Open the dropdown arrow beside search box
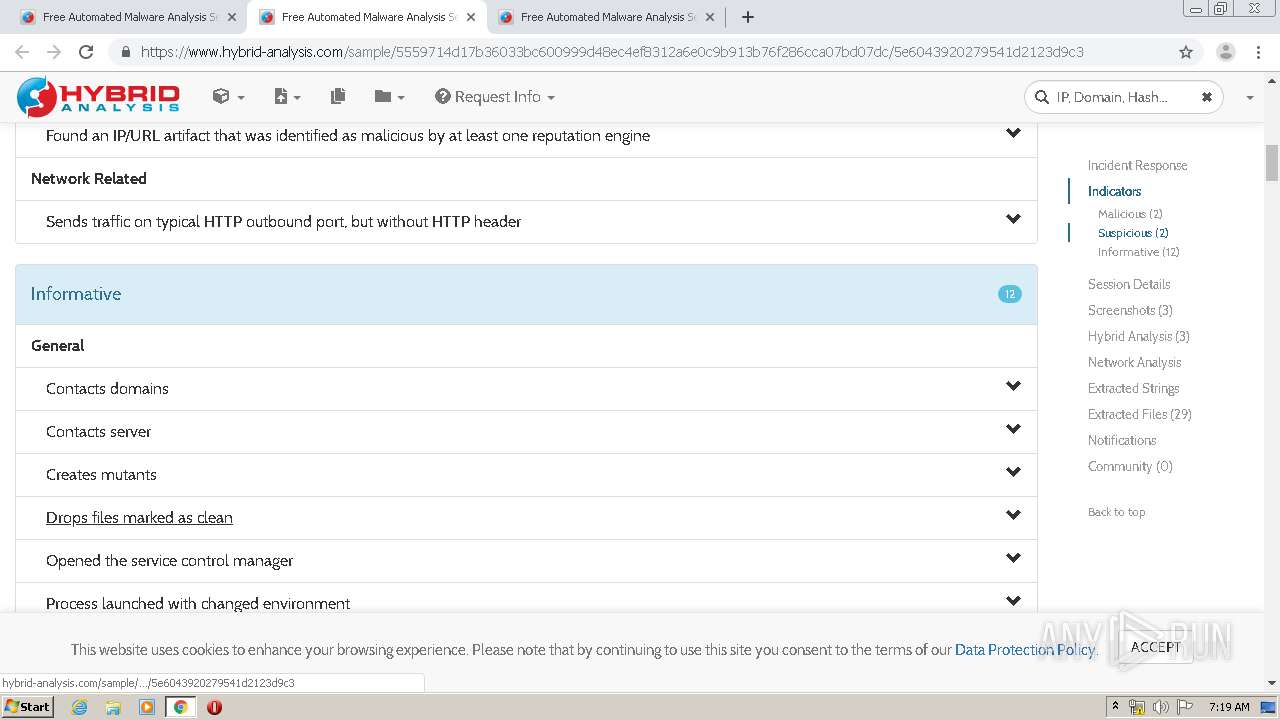The image size is (1280, 720). pyautogui.click(x=1249, y=97)
